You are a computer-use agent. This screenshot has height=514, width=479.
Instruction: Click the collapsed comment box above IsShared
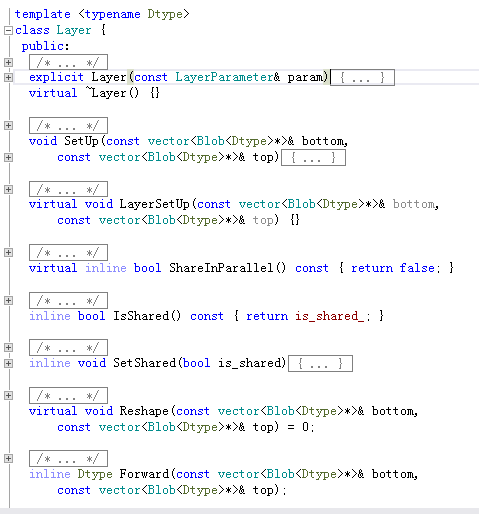pyautogui.click(x=68, y=300)
